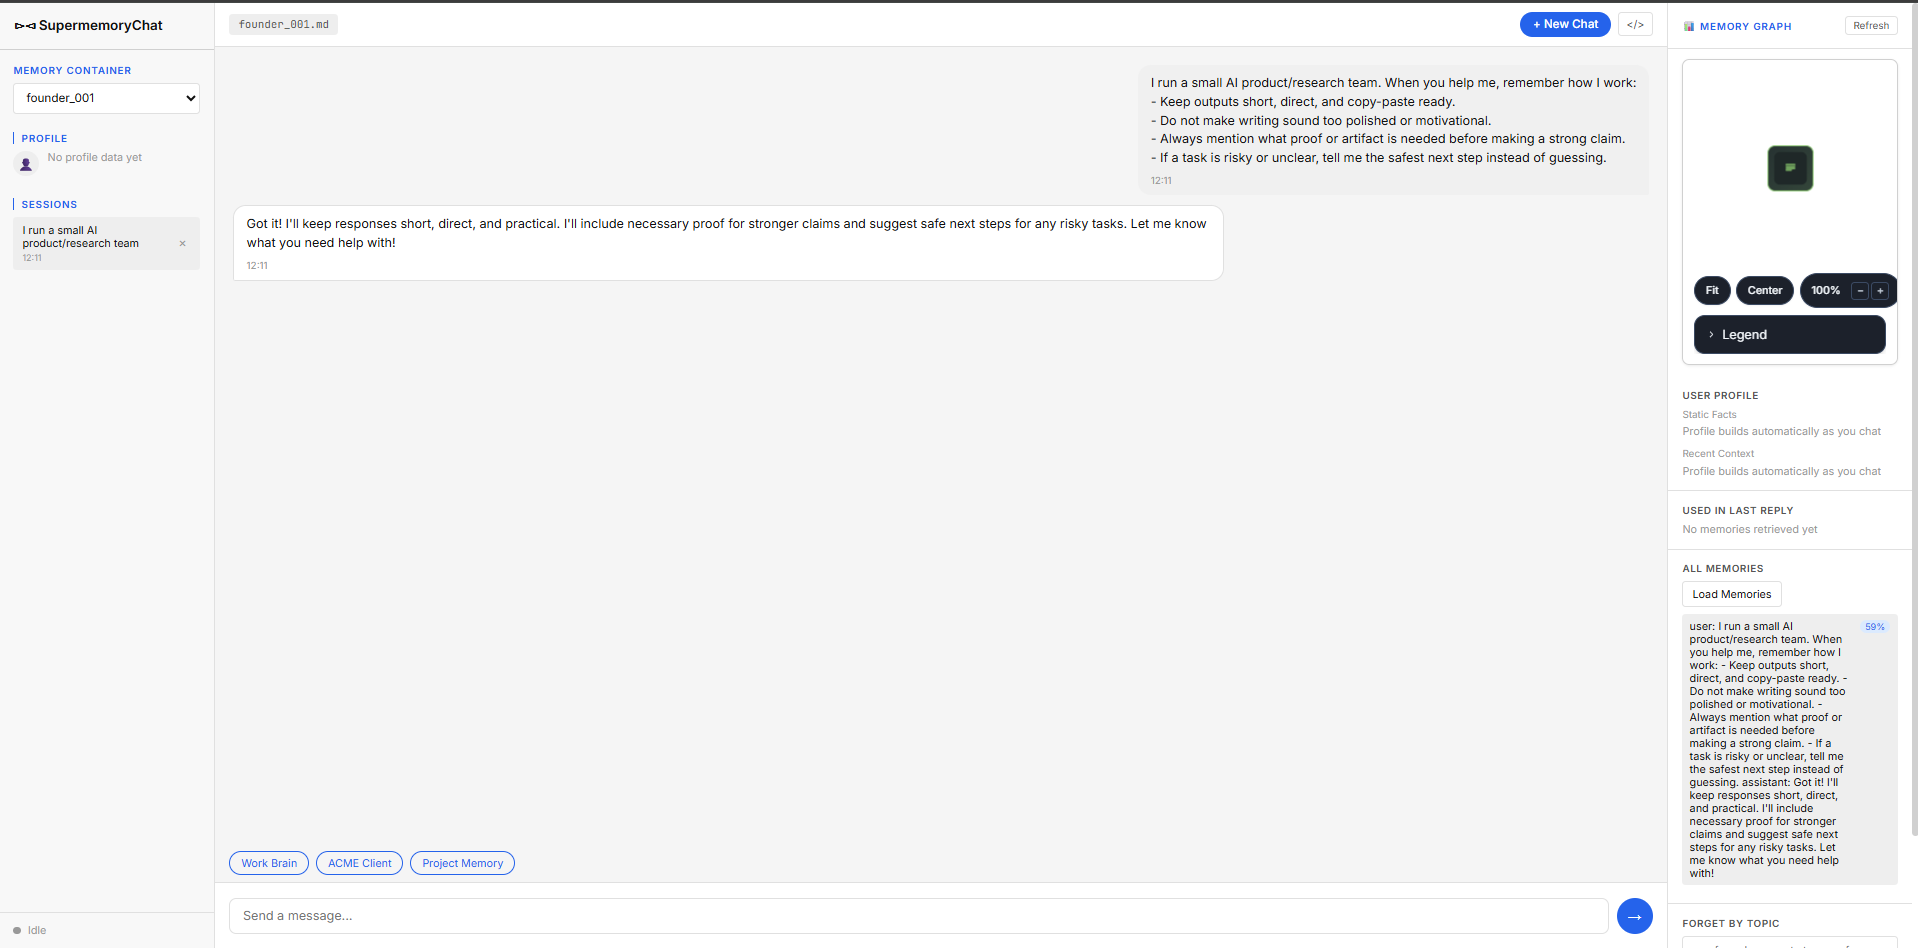The height and width of the screenshot is (948, 1918).
Task: Choose the Work Brain suggestion chip
Action: (269, 863)
